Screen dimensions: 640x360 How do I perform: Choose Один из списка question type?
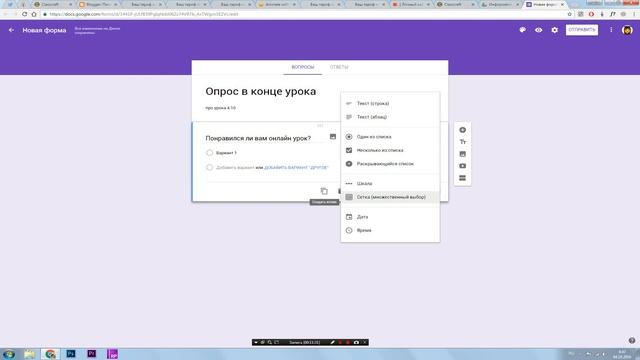pos(390,137)
